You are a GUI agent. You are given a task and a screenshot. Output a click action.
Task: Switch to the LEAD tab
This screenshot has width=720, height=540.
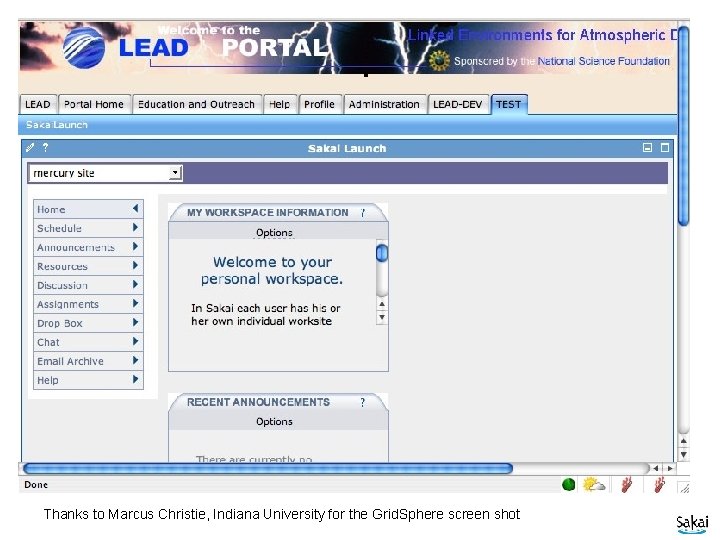38,104
